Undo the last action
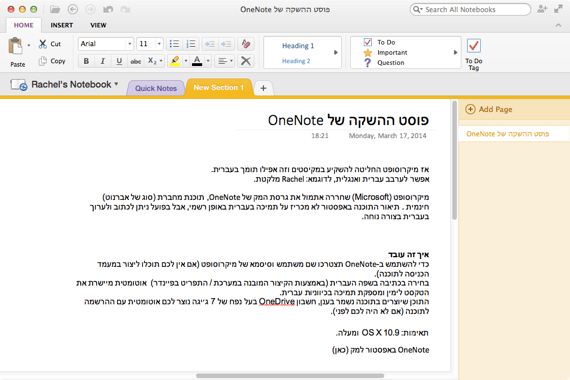The height and width of the screenshot is (380, 570). [108, 9]
